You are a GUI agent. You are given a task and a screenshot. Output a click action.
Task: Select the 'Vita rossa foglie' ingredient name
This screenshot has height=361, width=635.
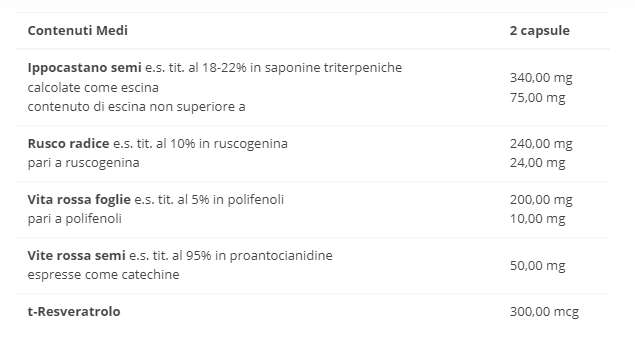[79, 200]
